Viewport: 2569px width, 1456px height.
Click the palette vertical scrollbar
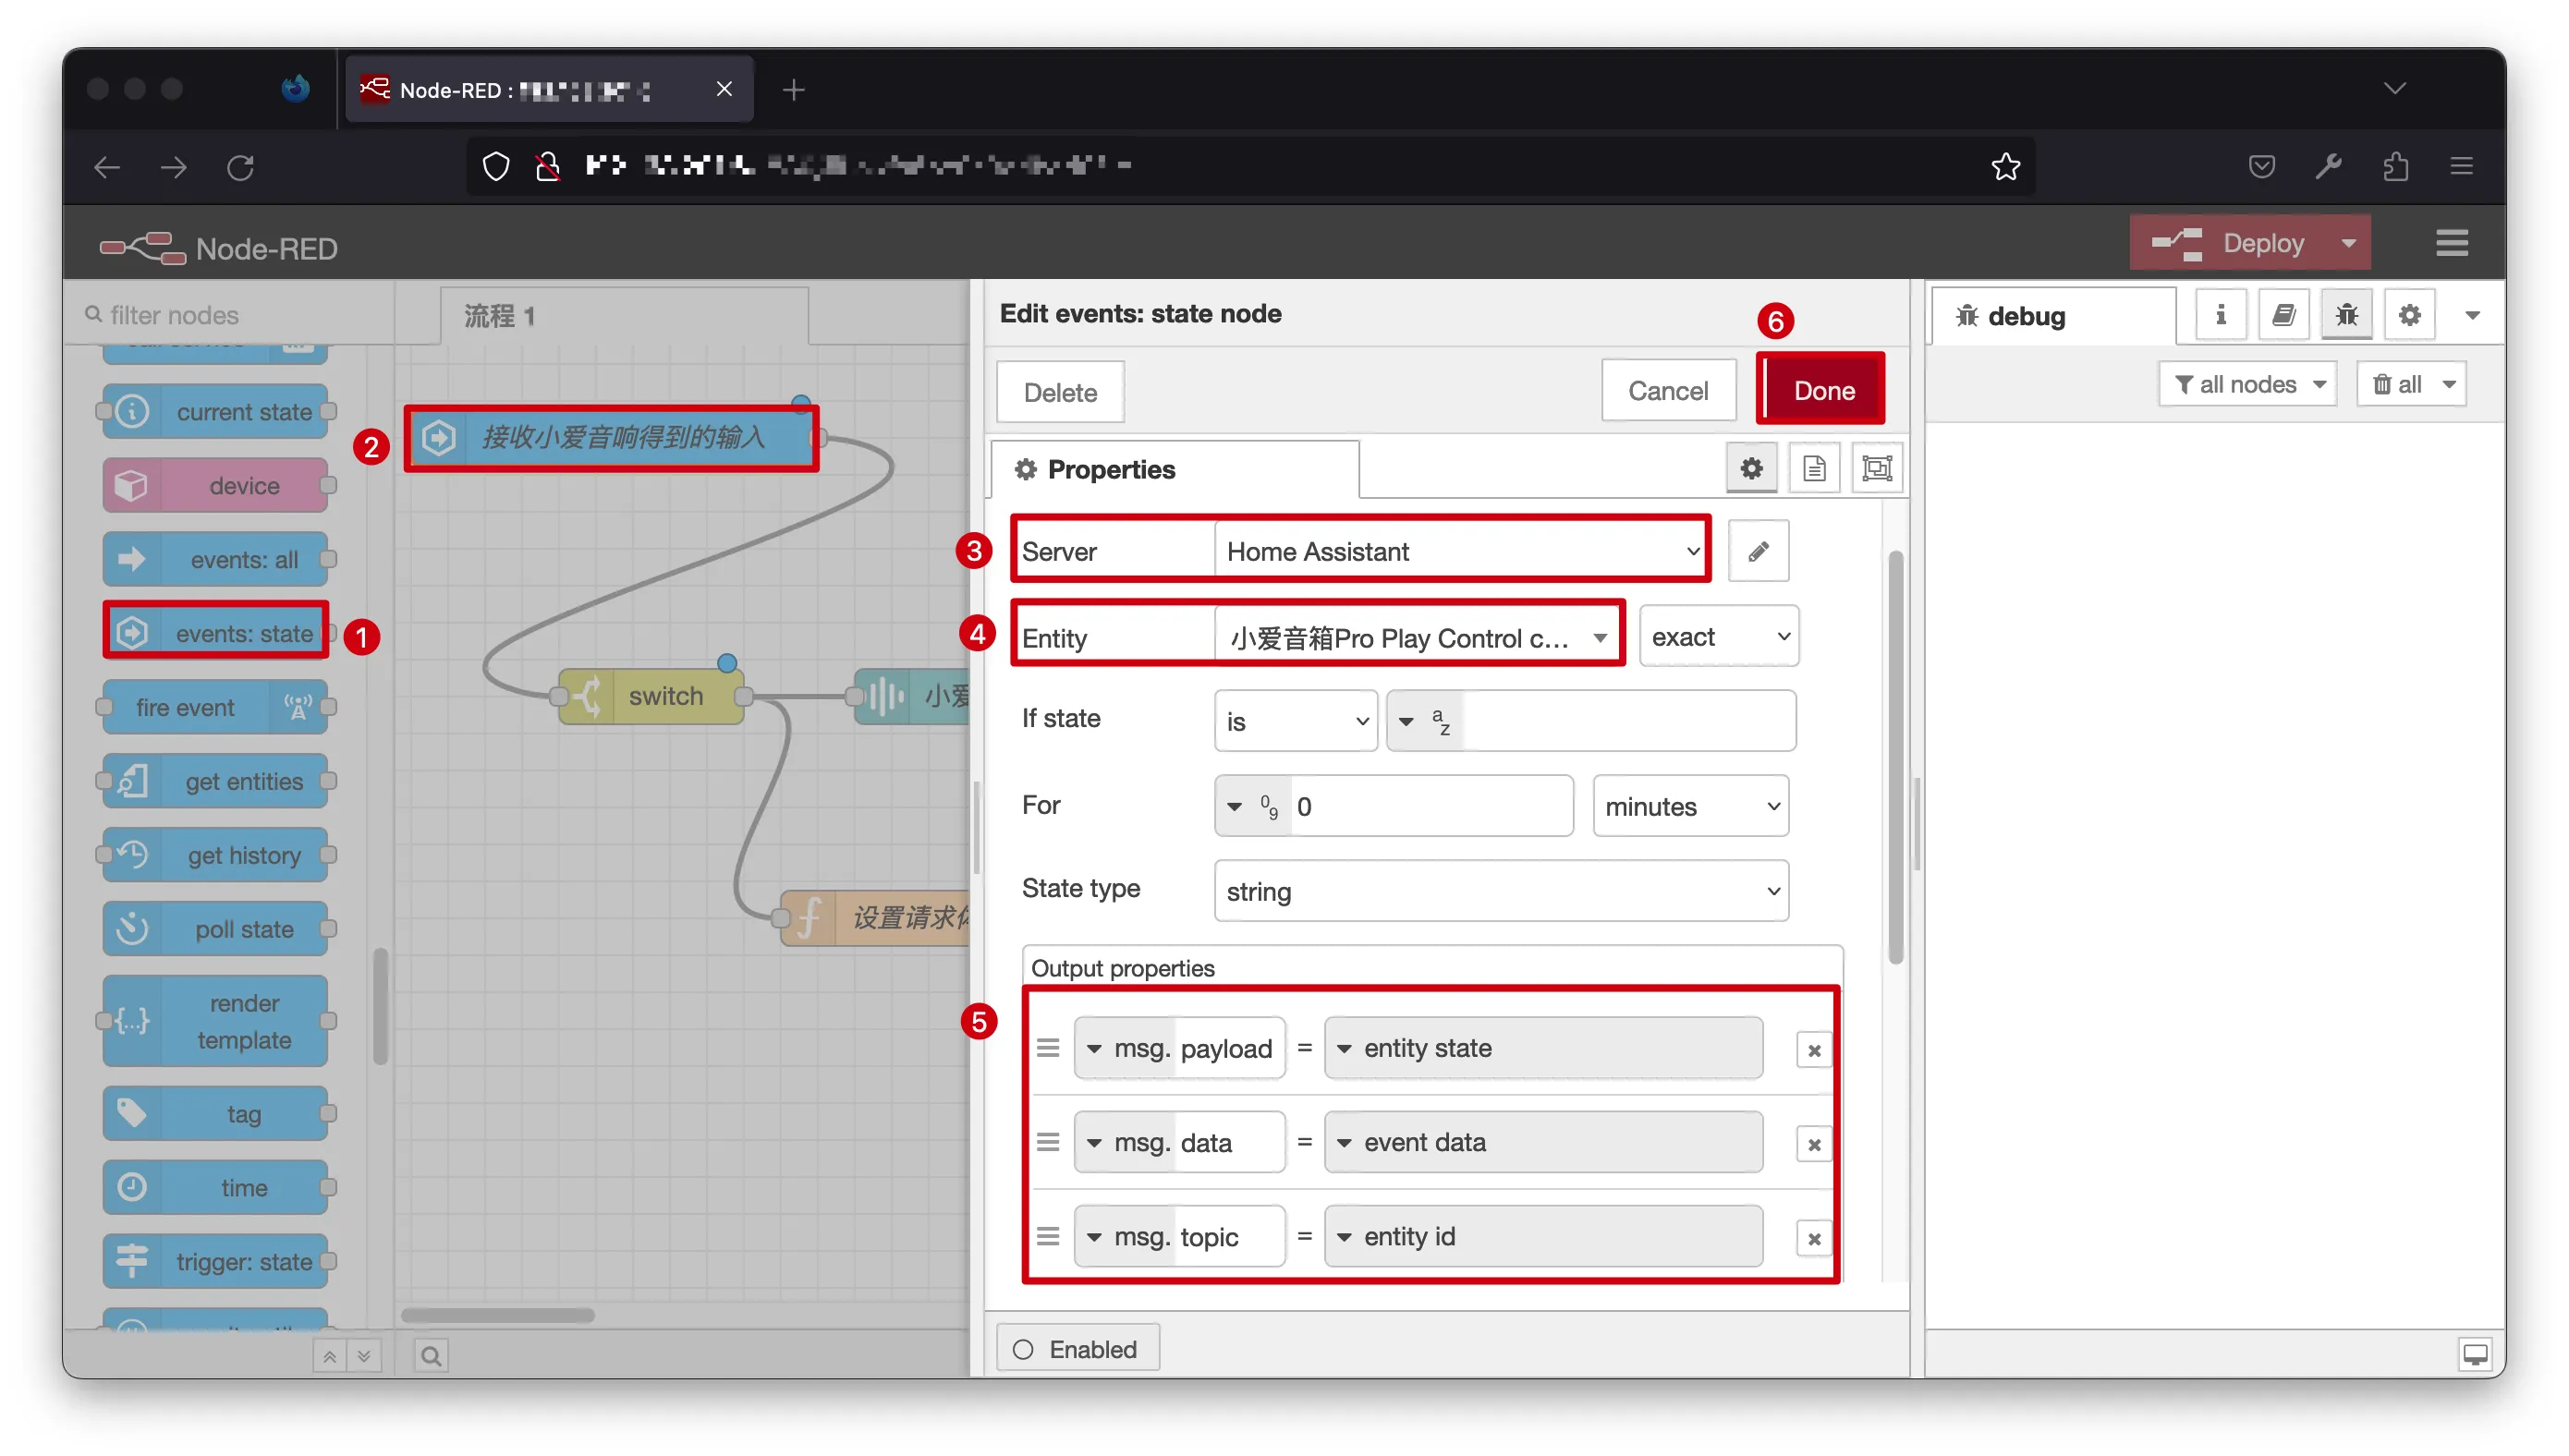click(380, 1007)
